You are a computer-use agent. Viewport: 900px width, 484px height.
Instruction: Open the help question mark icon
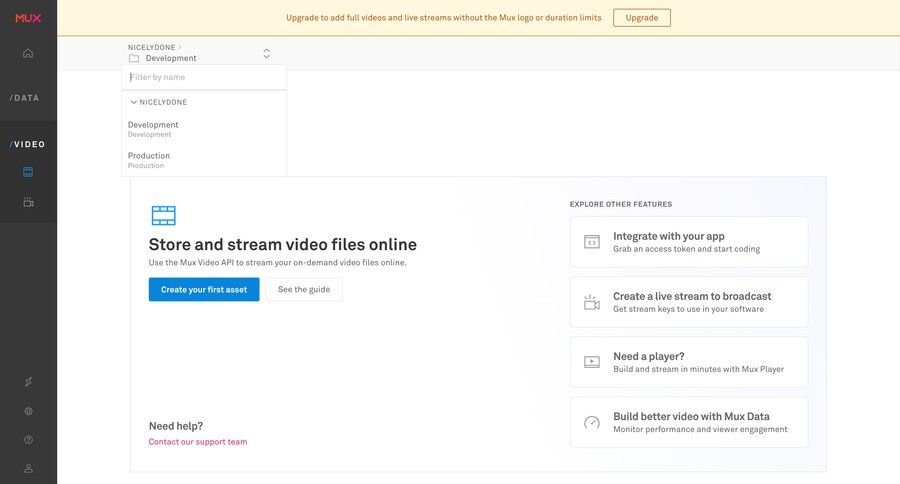point(28,439)
